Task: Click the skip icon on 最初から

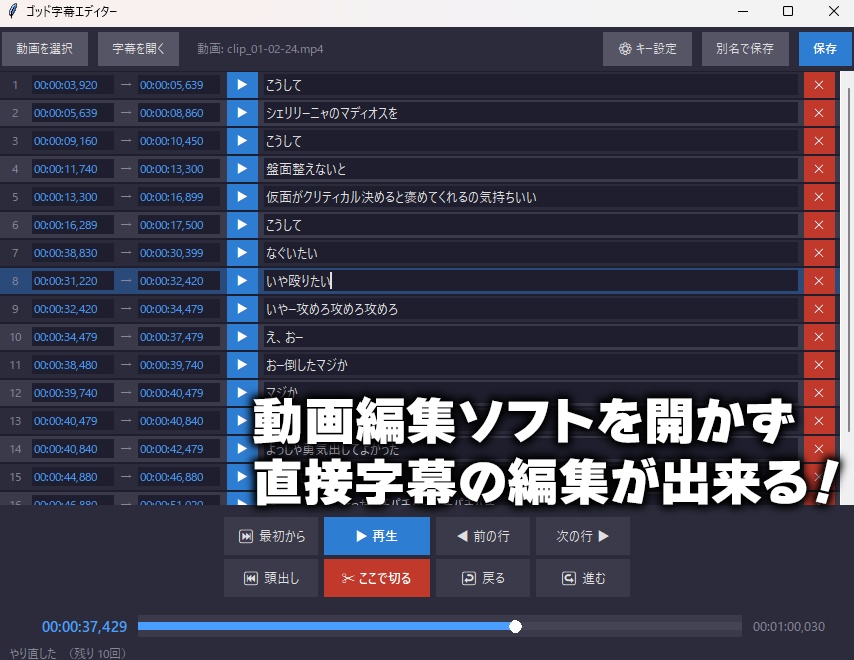Action: point(248,536)
